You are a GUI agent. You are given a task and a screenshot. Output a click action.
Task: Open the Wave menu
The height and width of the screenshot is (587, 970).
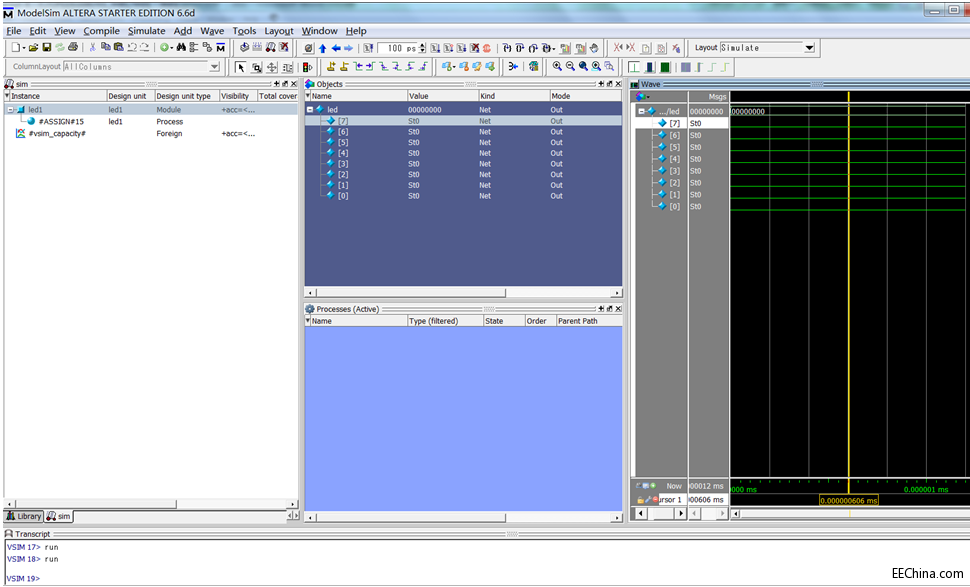(212, 31)
